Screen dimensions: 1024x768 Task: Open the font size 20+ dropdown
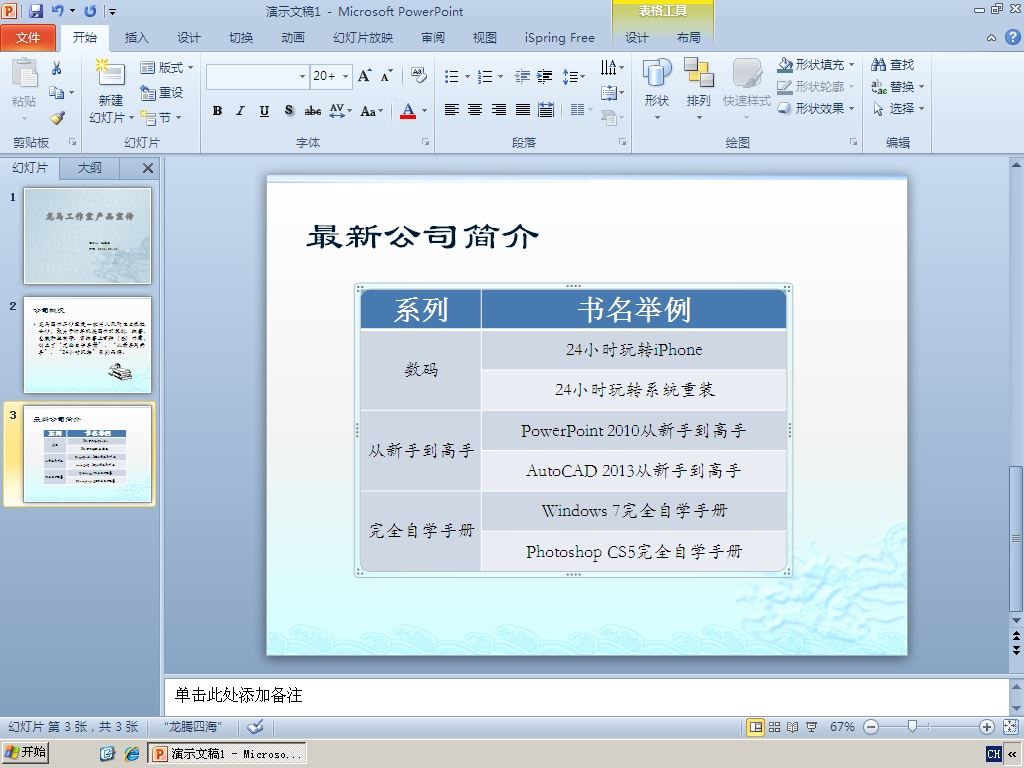pos(345,76)
